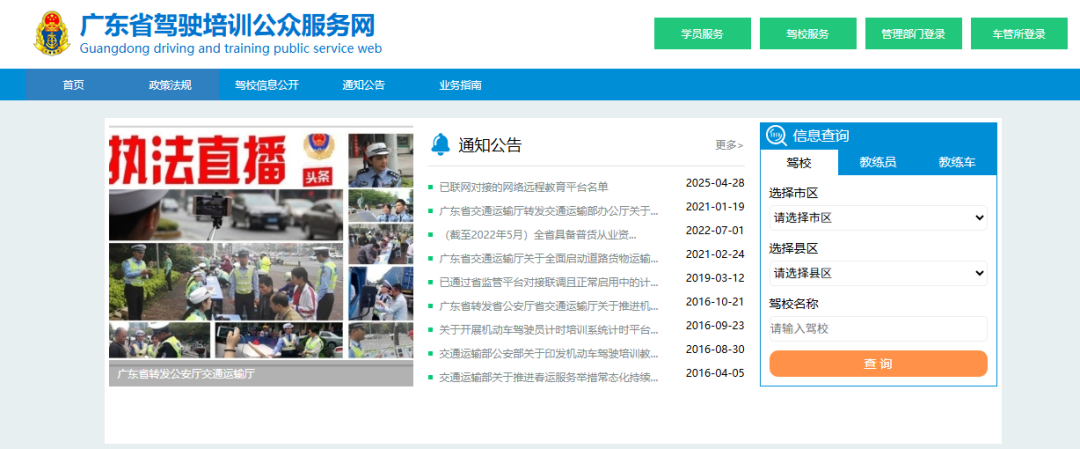
Task: Click the 驾校名称 input field
Action: click(878, 328)
